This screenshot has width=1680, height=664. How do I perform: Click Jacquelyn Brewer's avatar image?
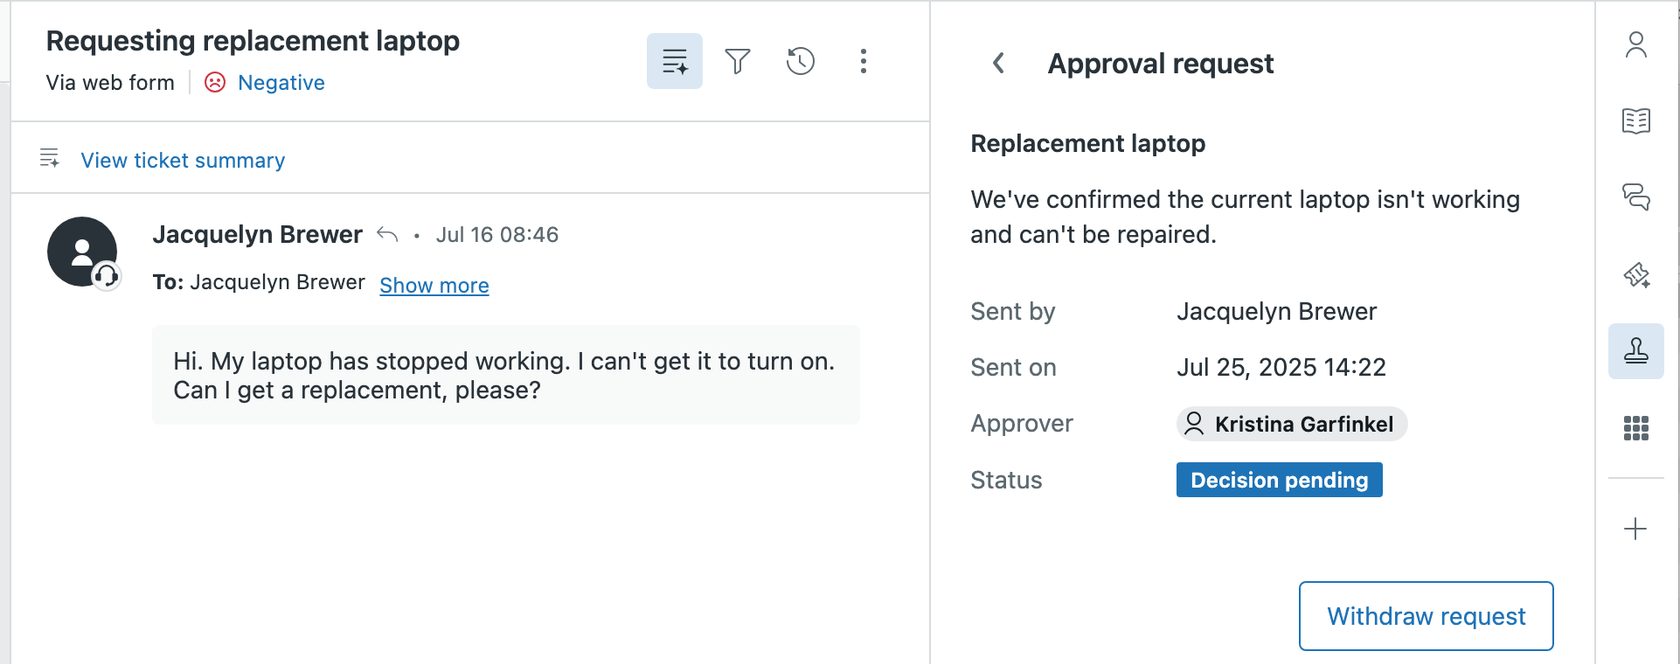point(83,251)
